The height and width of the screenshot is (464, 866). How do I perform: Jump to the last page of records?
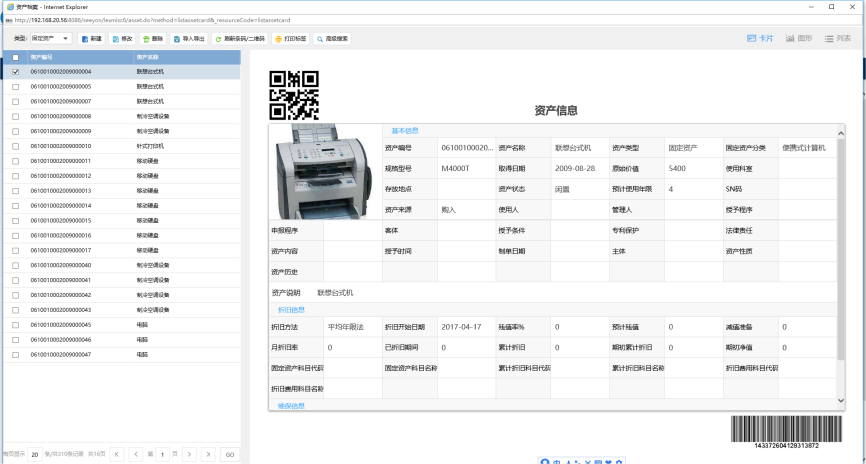point(207,454)
